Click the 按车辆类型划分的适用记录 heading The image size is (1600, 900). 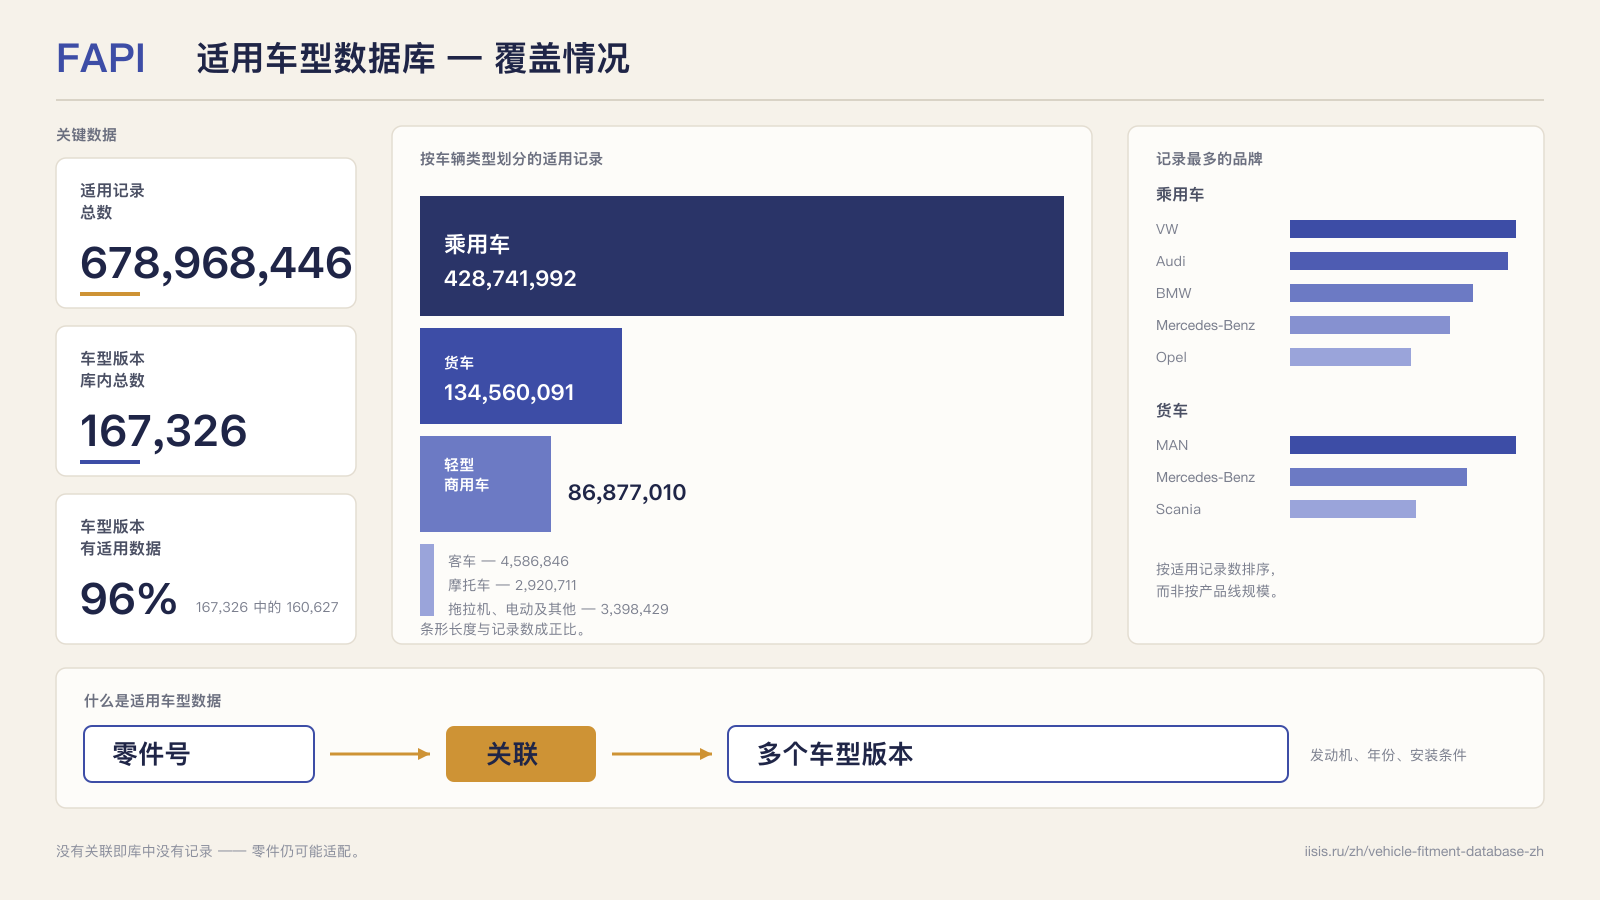pos(511,159)
